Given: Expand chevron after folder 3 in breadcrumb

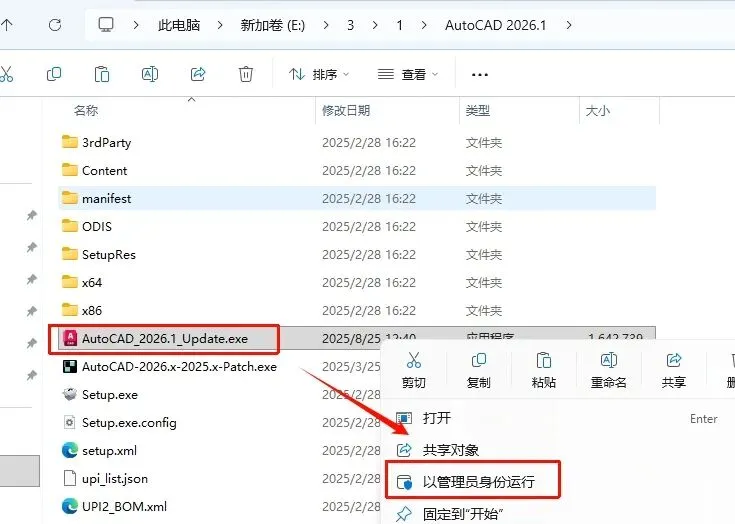Looking at the screenshot, I should coord(375,25).
